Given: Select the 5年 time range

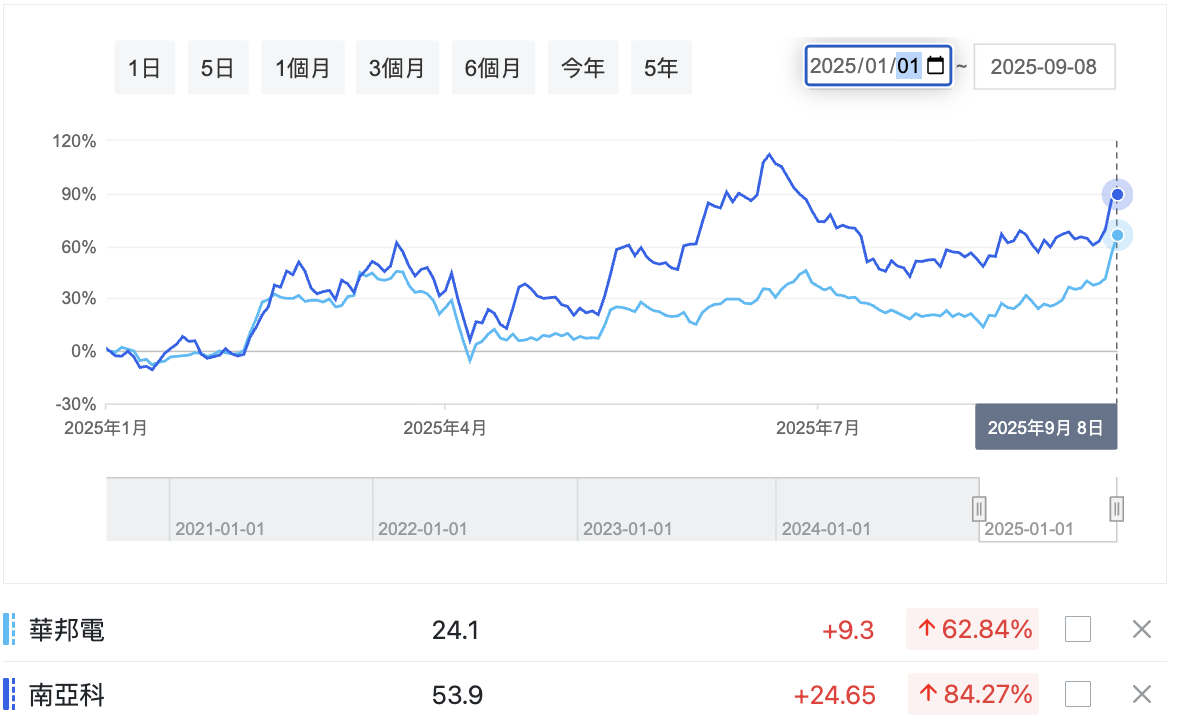Looking at the screenshot, I should (661, 68).
